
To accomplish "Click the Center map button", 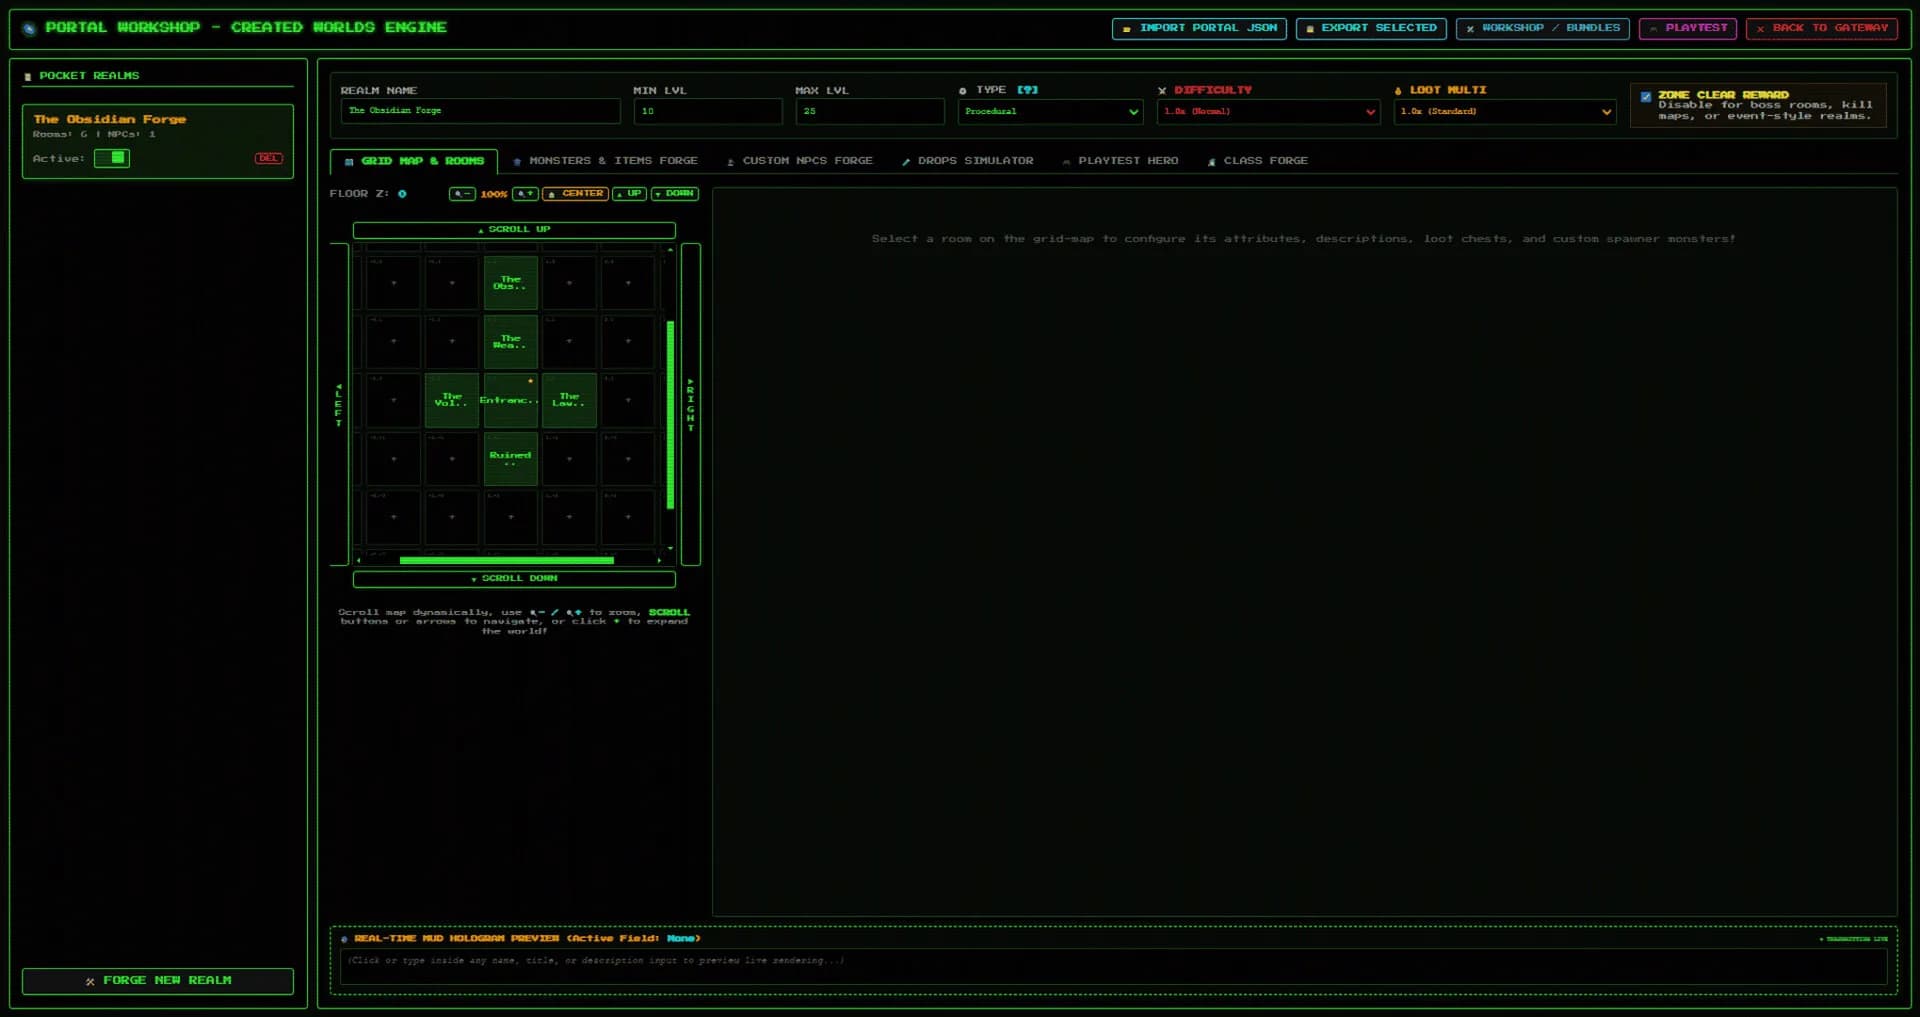I will pyautogui.click(x=575, y=194).
